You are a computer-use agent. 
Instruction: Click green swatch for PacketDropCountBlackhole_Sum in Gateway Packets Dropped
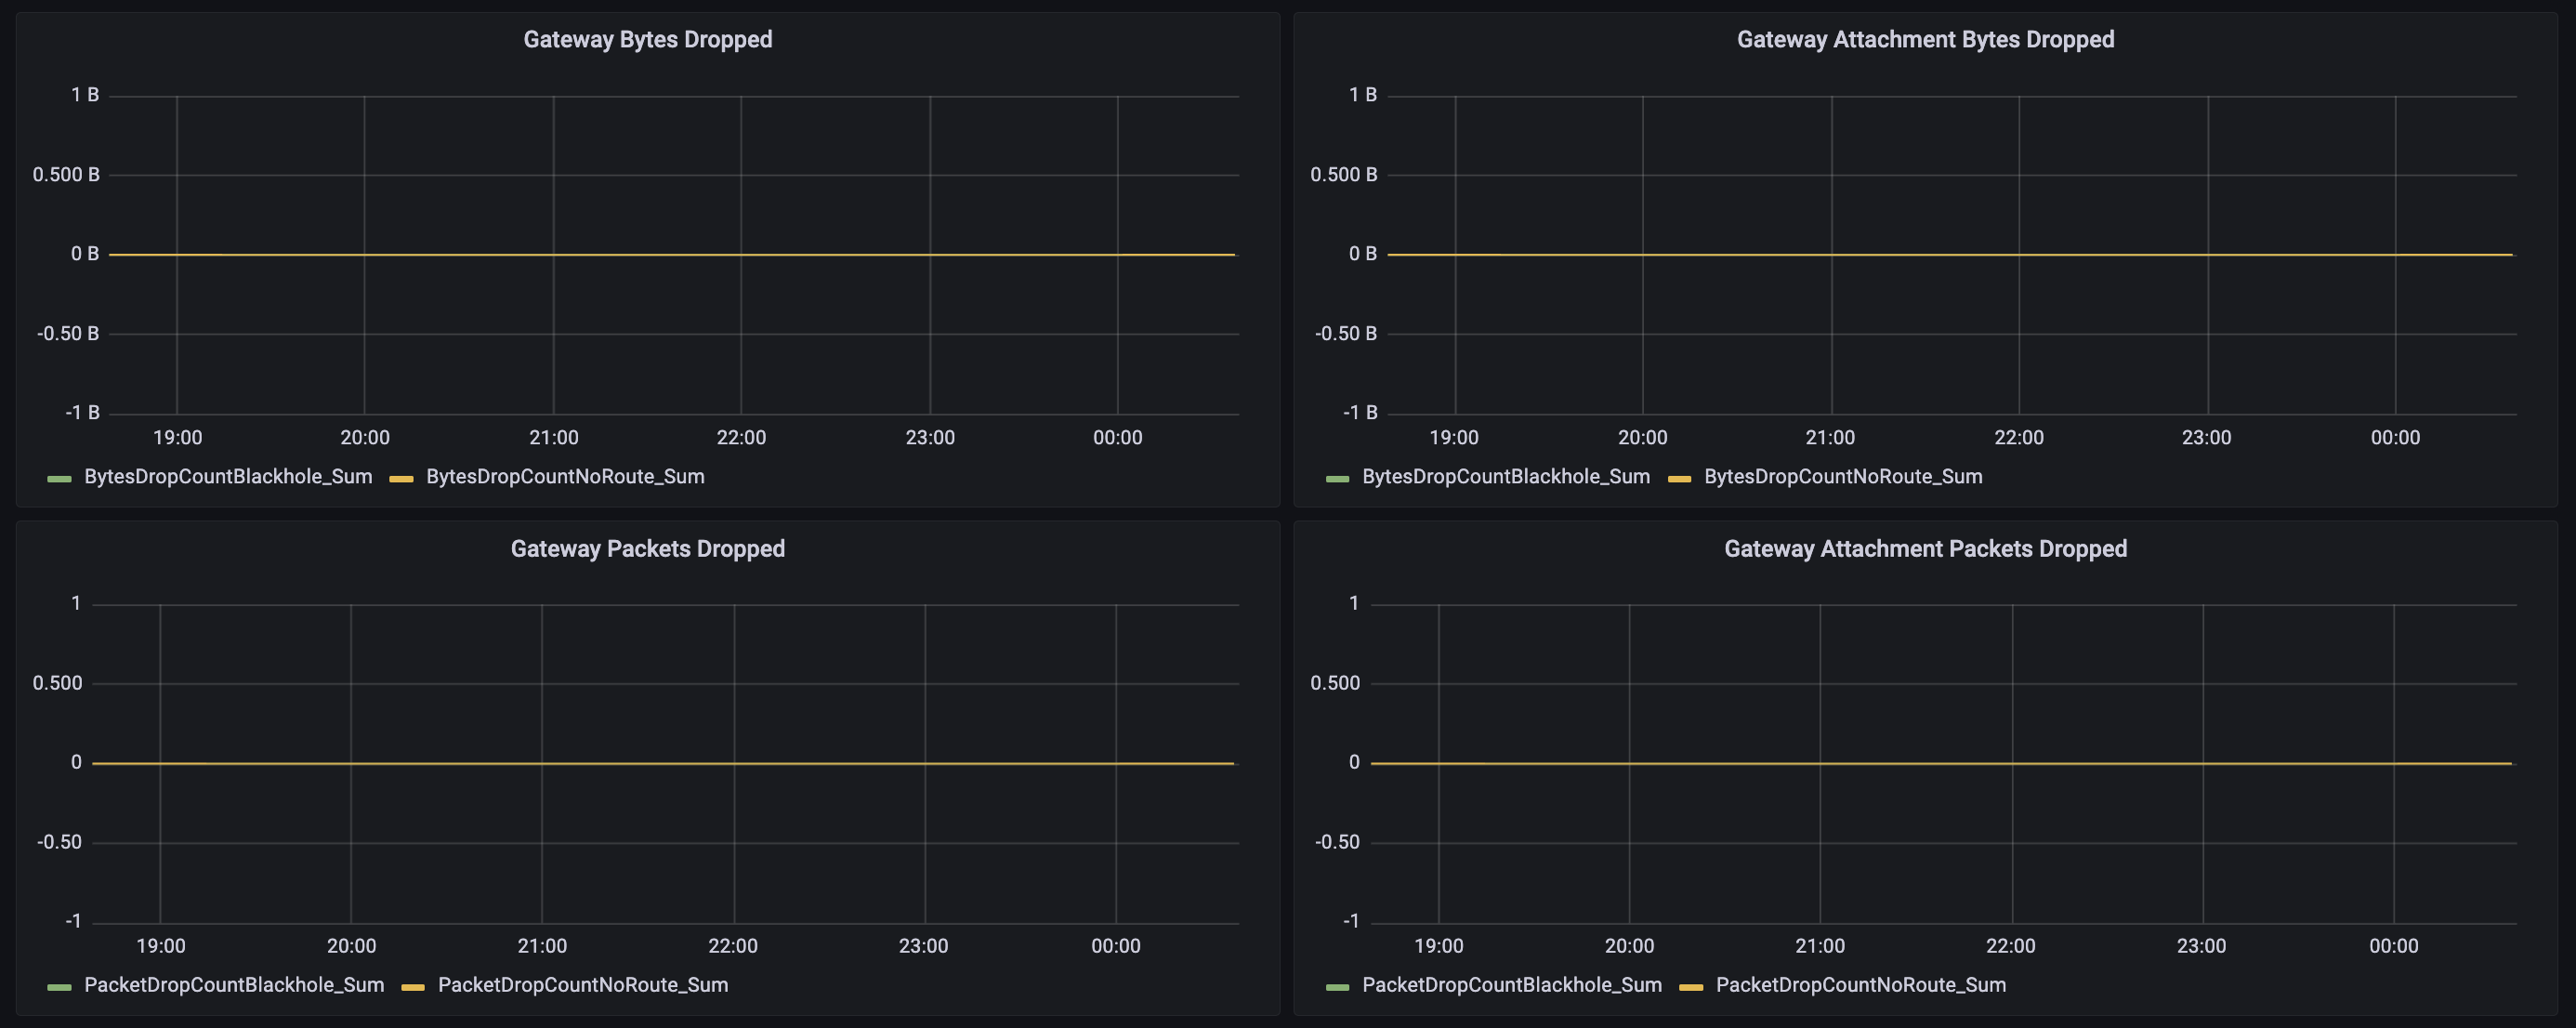59,987
